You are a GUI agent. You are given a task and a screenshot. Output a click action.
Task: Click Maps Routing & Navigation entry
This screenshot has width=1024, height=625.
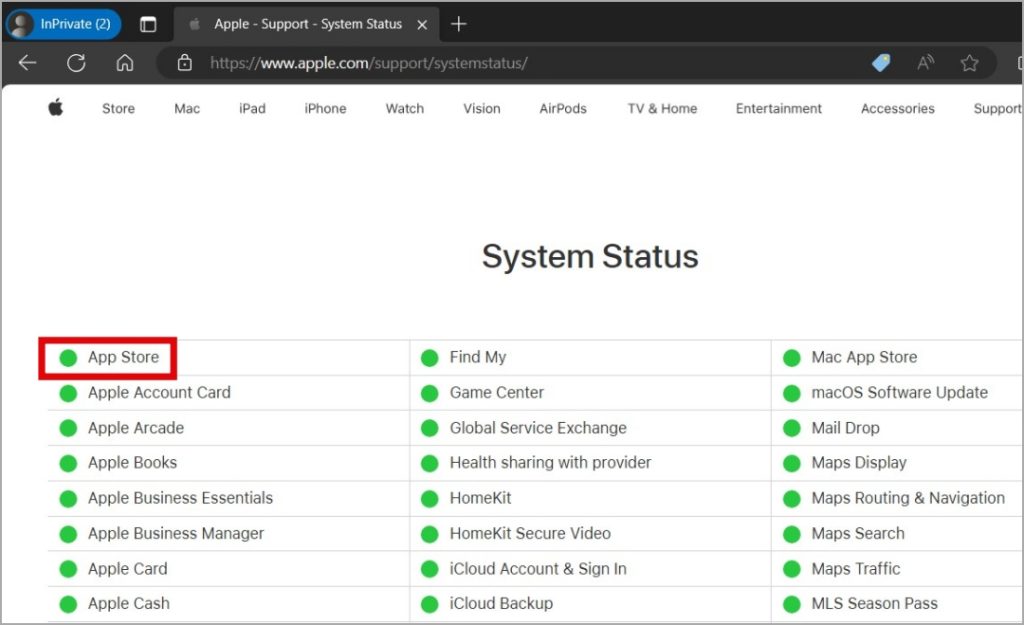point(908,498)
